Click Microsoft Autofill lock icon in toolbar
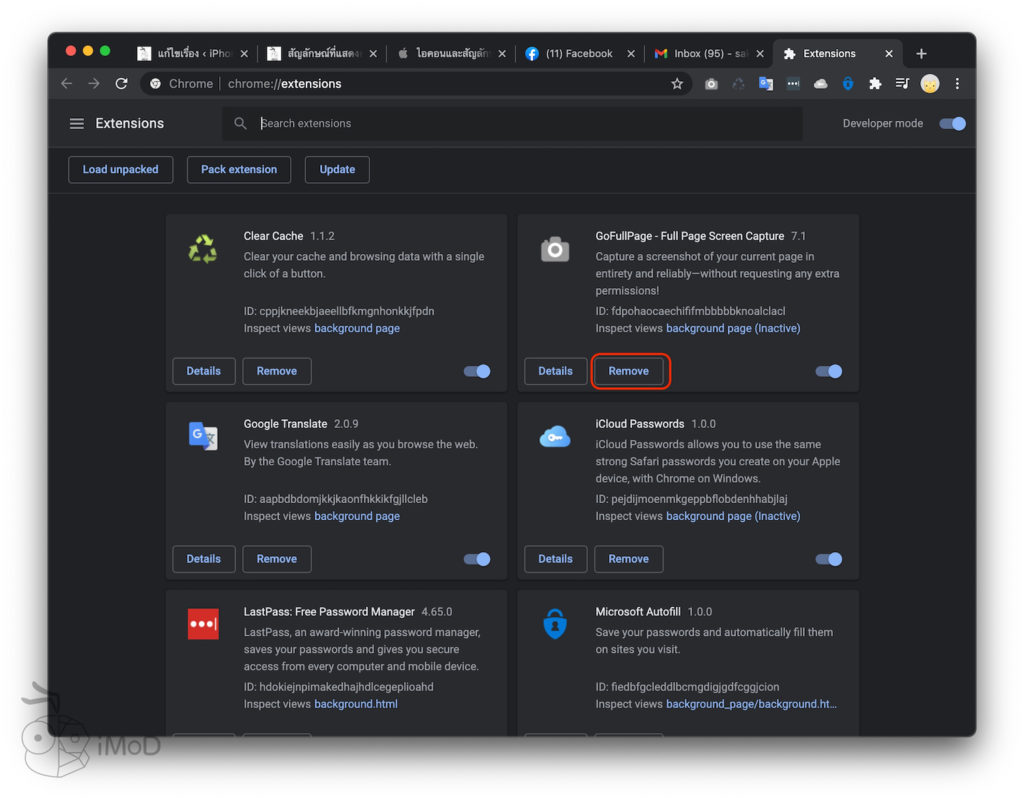1024x800 pixels. pyautogui.click(x=848, y=84)
